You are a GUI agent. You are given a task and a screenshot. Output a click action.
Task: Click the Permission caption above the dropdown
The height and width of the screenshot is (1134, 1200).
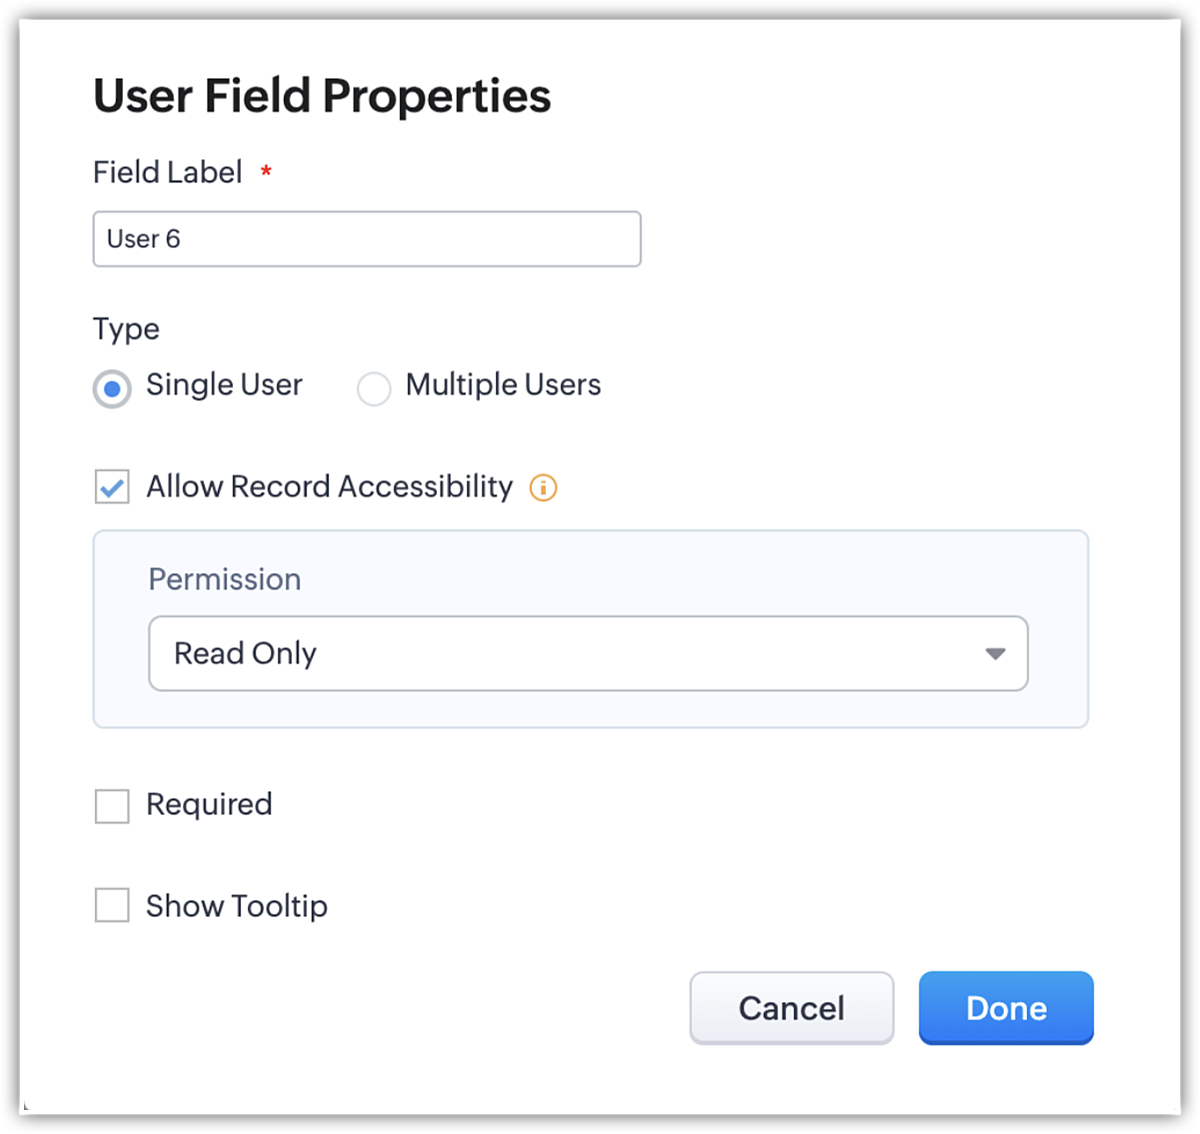tap(224, 580)
